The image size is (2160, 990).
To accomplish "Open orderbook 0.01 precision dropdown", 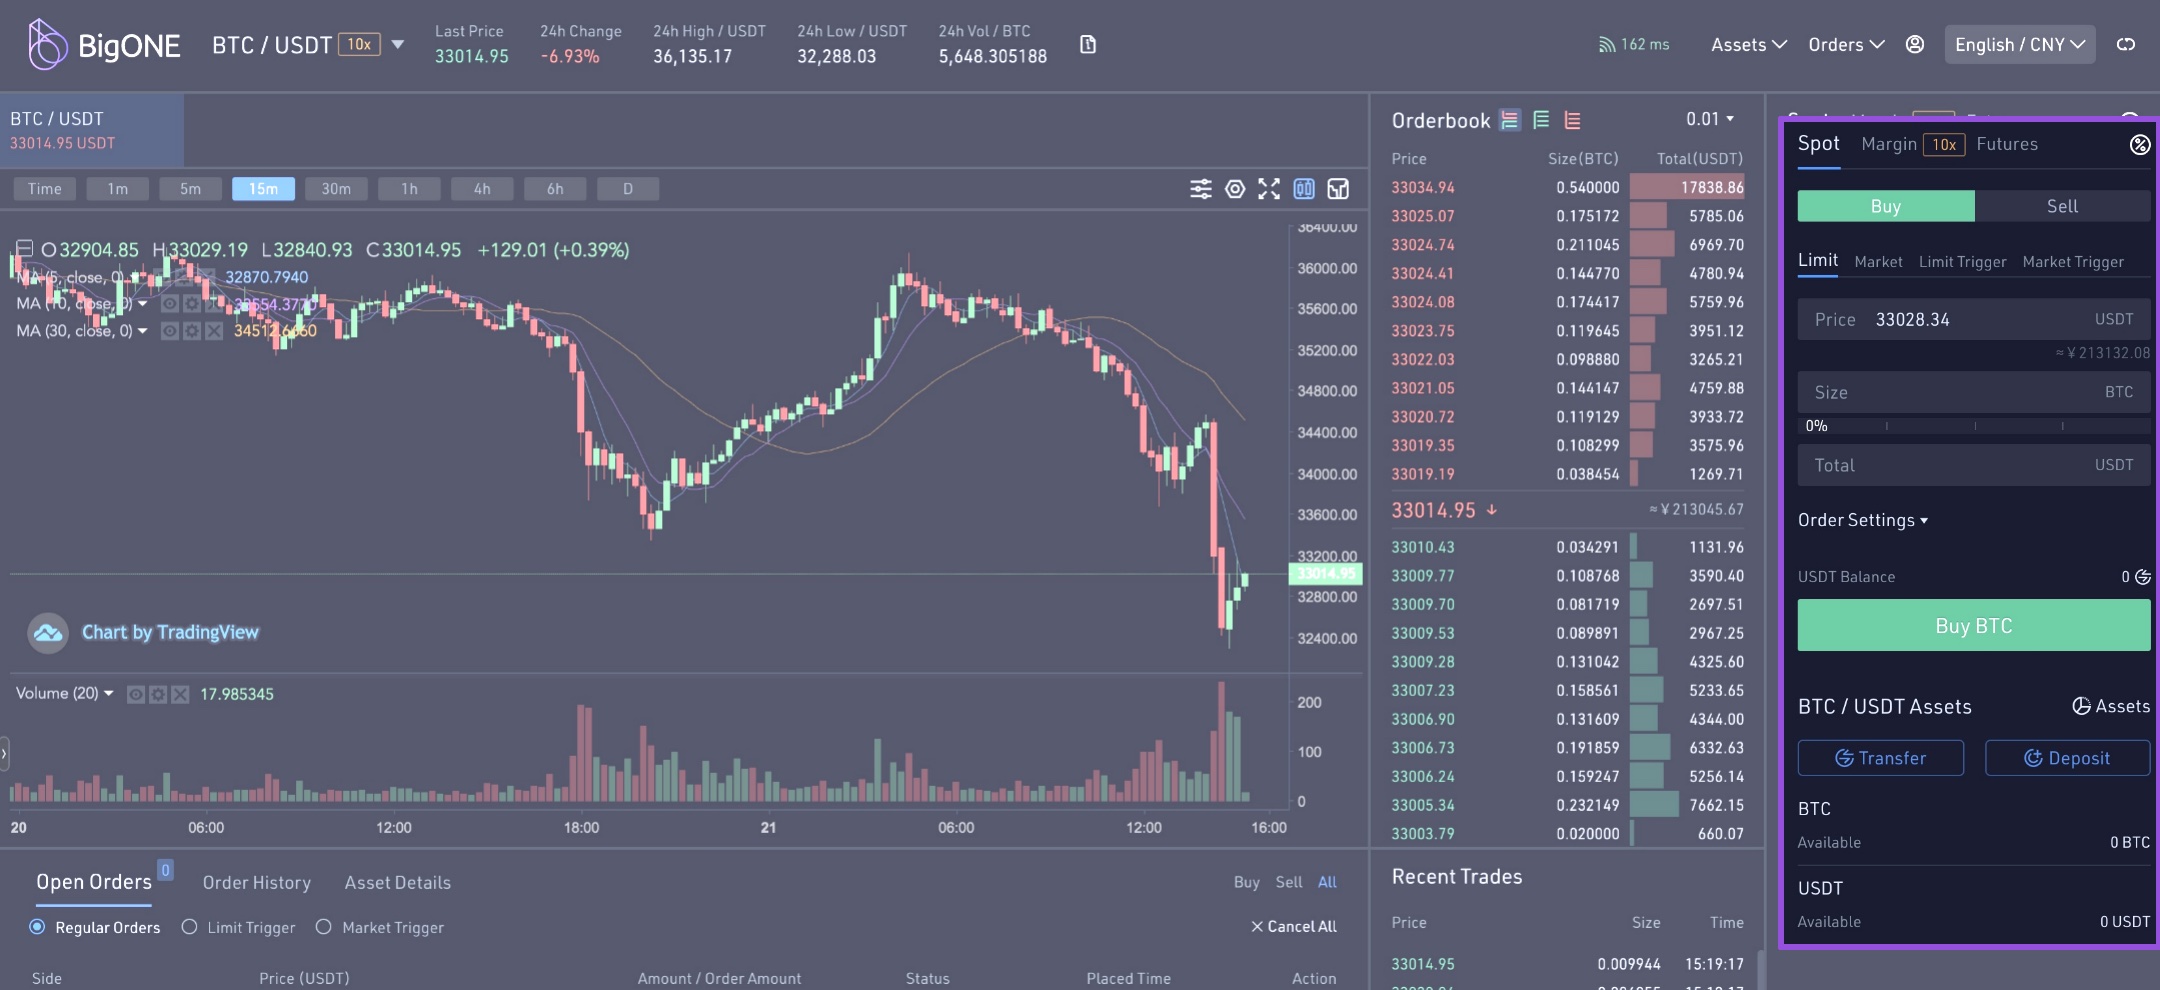I will click(1710, 119).
